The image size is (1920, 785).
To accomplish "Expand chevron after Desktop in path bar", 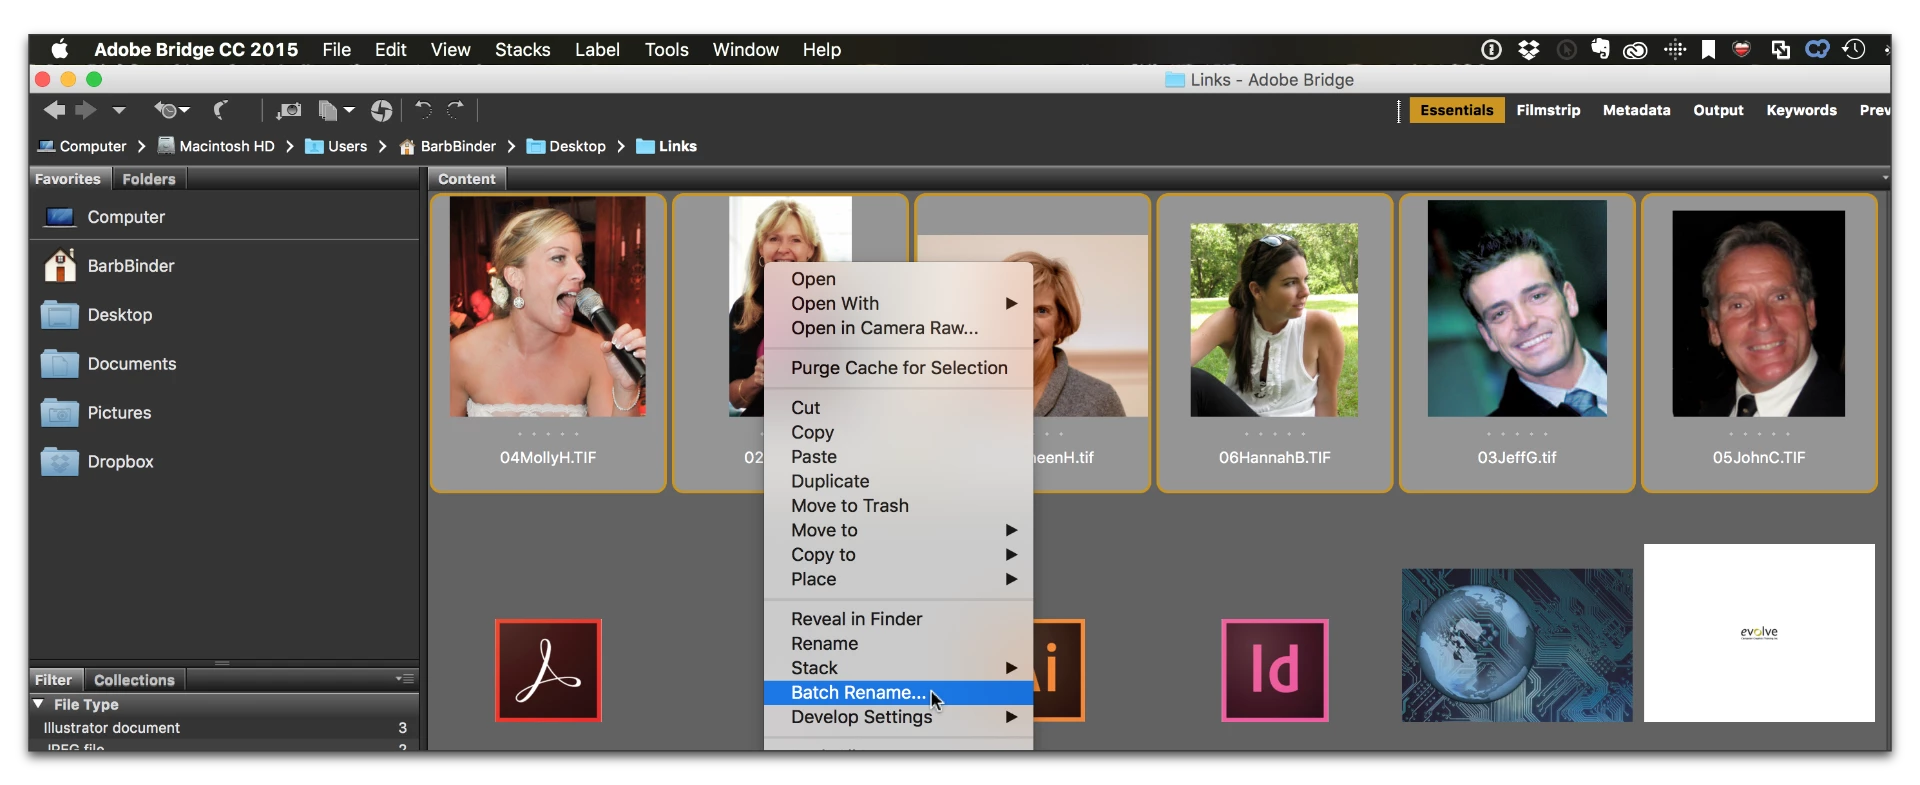I will coord(621,146).
